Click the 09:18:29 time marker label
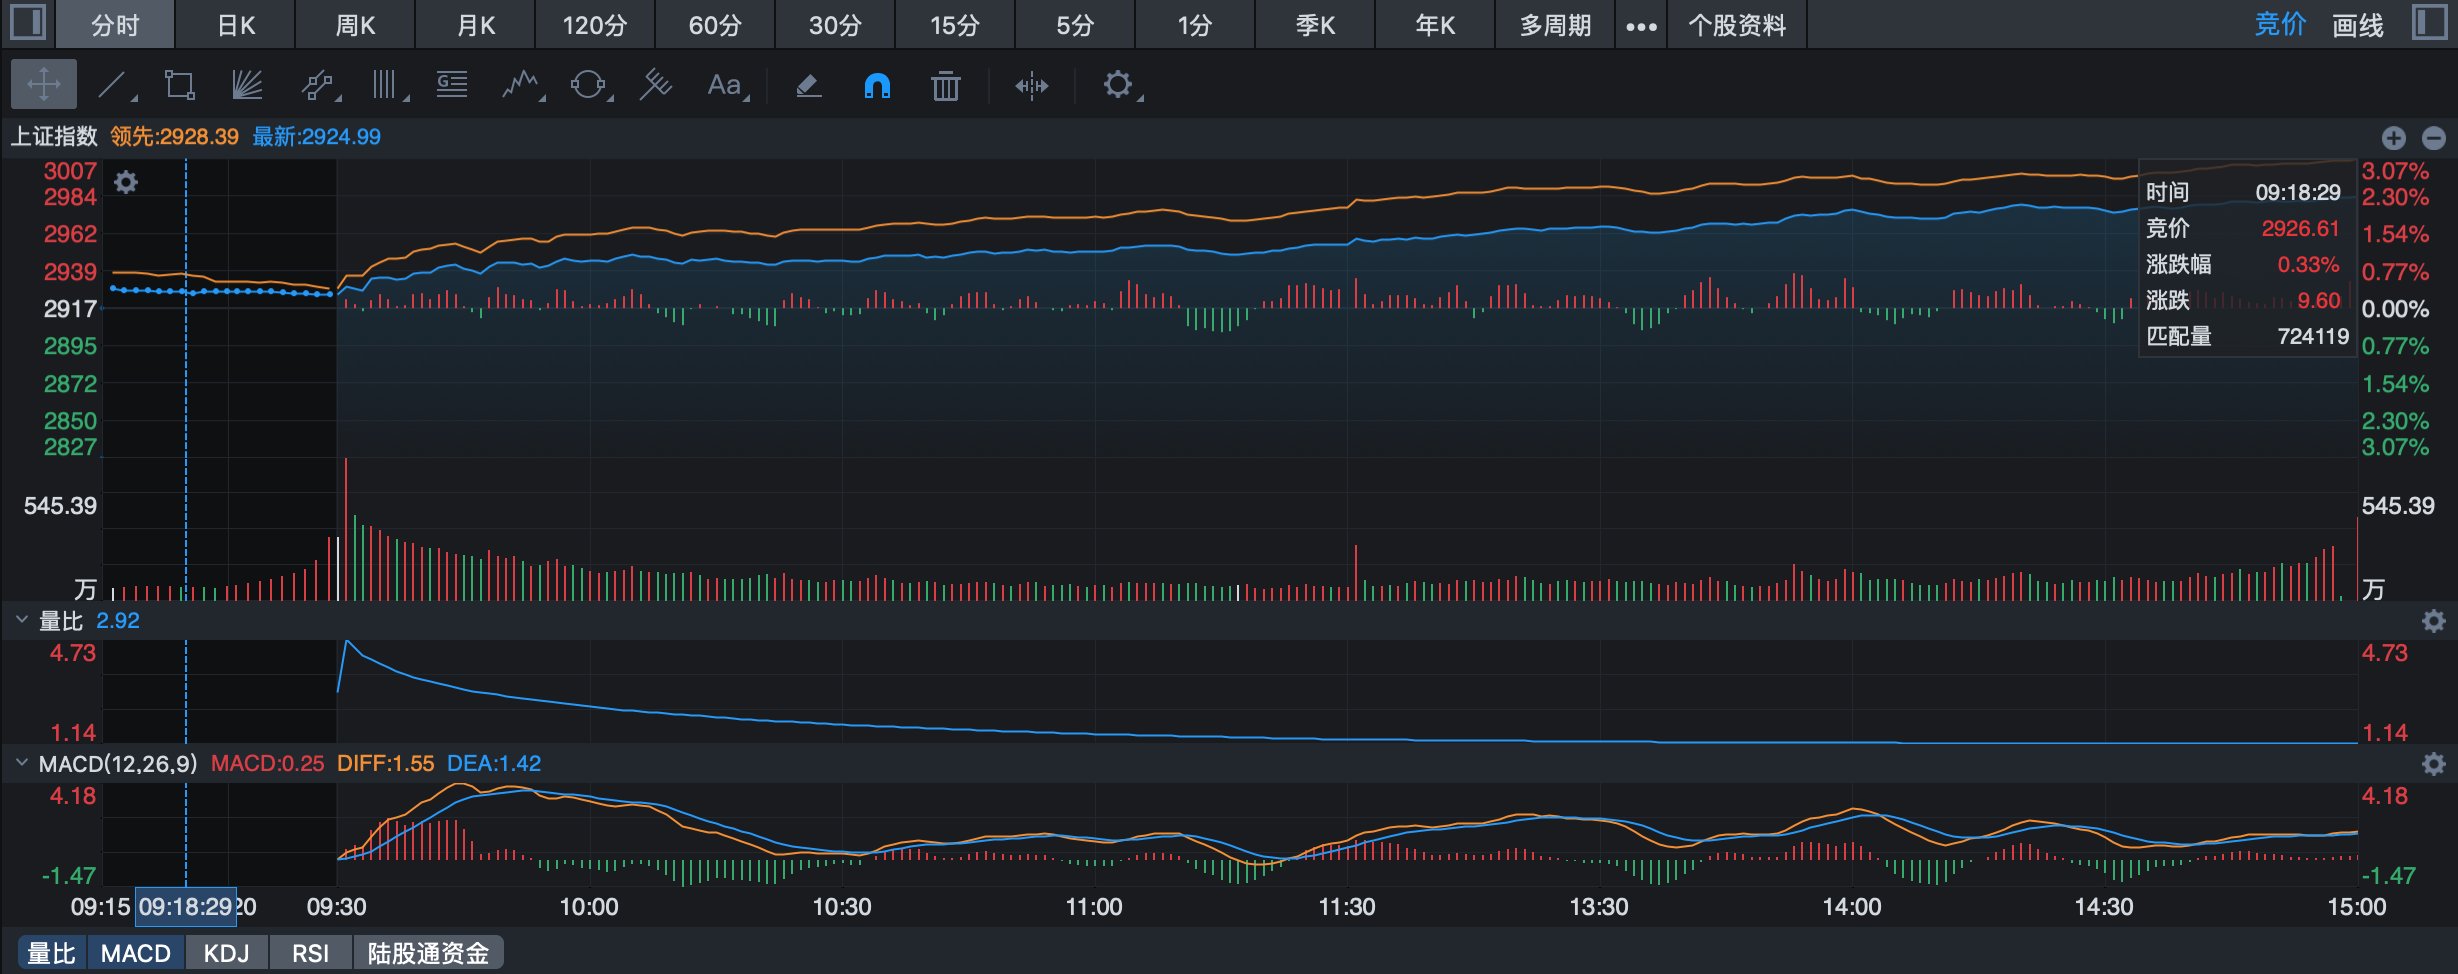The width and height of the screenshot is (2458, 974). pyautogui.click(x=186, y=907)
